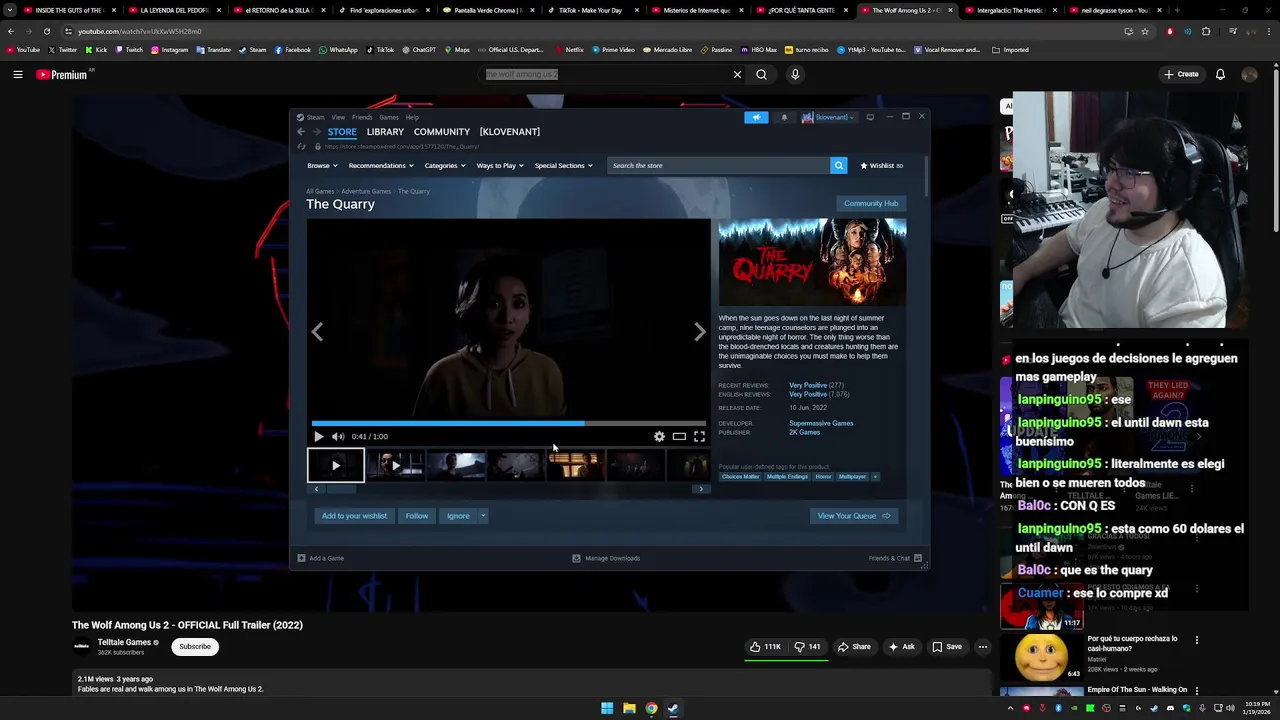Open the Steam Wishlist link
This screenshot has width=1280, height=720.
(x=881, y=165)
